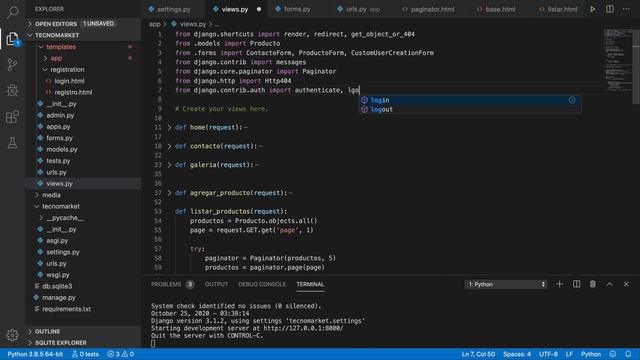
Task: Unfold the galeria function on line 33
Action: tap(169, 165)
